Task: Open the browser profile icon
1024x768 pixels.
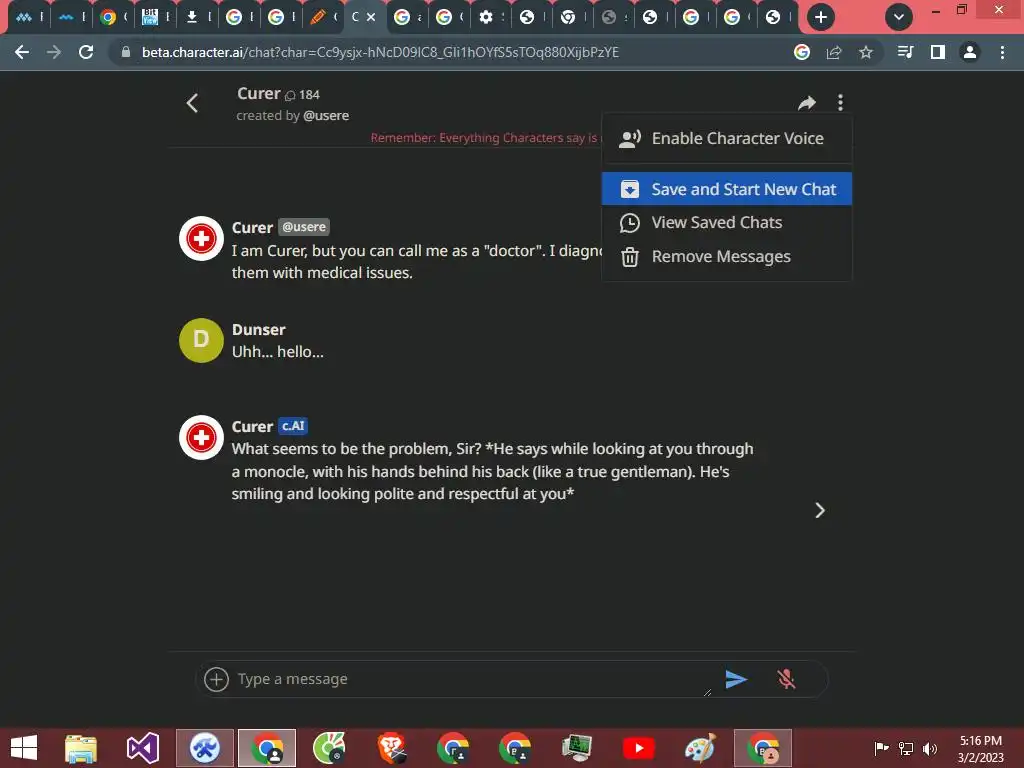Action: 970,52
